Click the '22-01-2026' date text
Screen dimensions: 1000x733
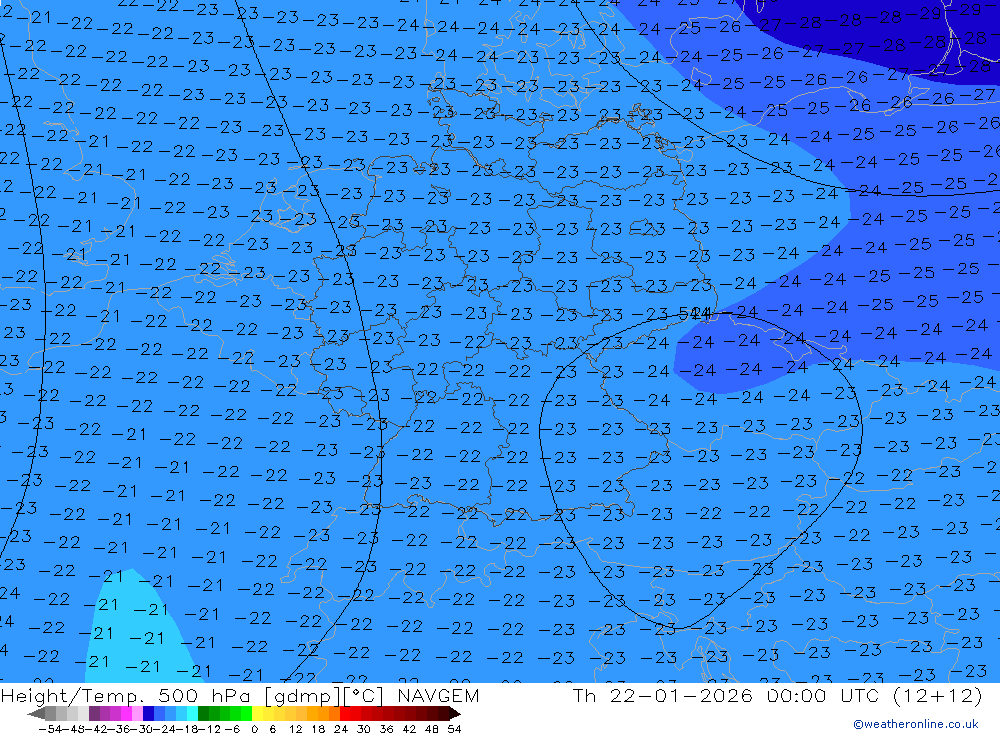click(x=681, y=696)
